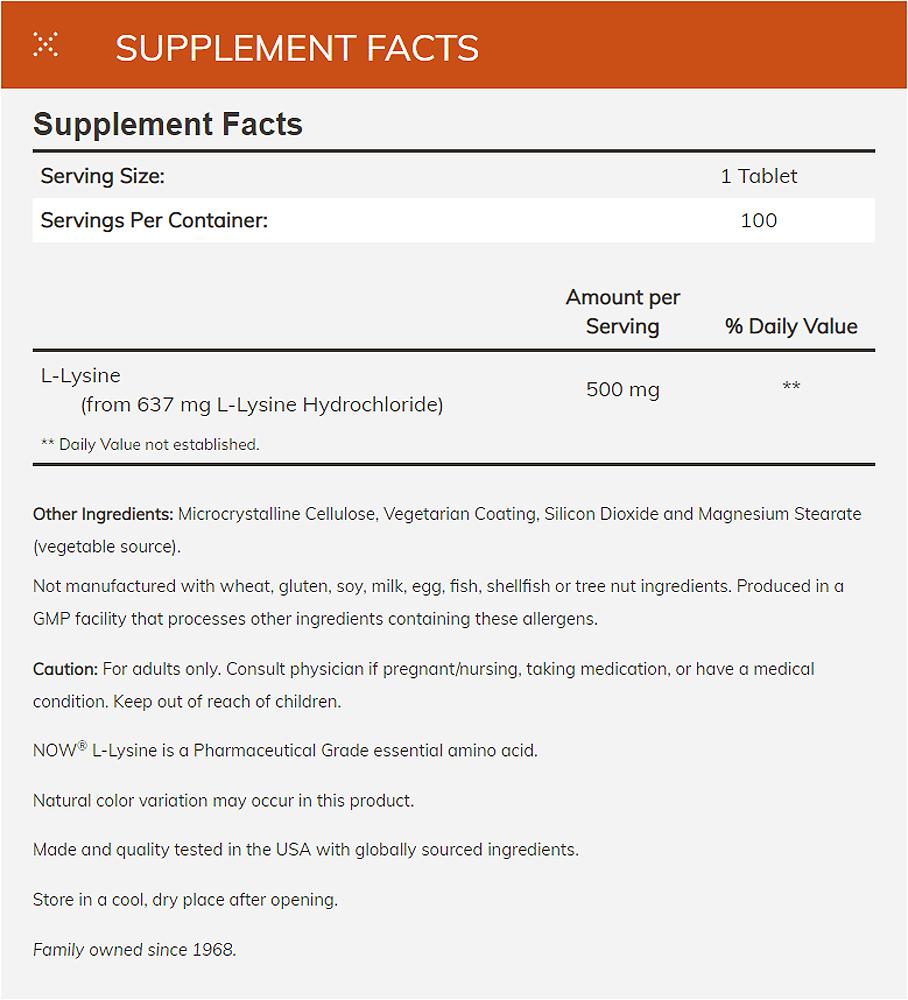The image size is (908, 1000).
Task: Click the L-Lysine ingredient name
Action: coord(80,375)
